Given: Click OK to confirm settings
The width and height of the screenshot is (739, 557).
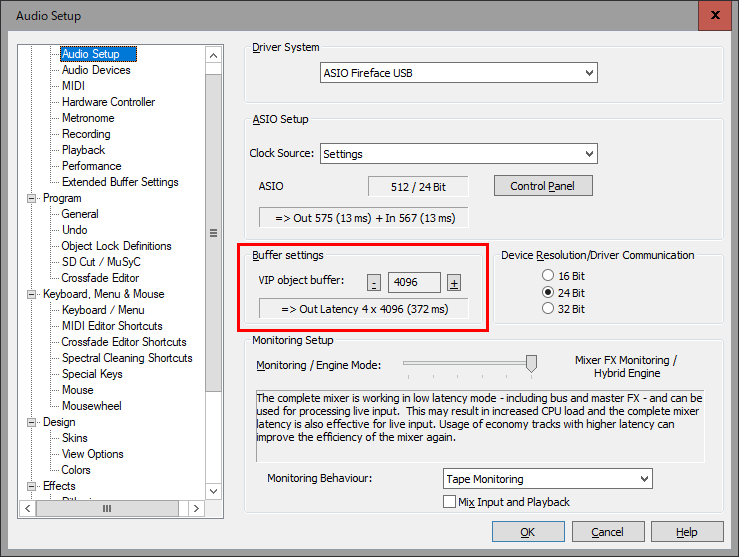Looking at the screenshot, I should point(528,532).
